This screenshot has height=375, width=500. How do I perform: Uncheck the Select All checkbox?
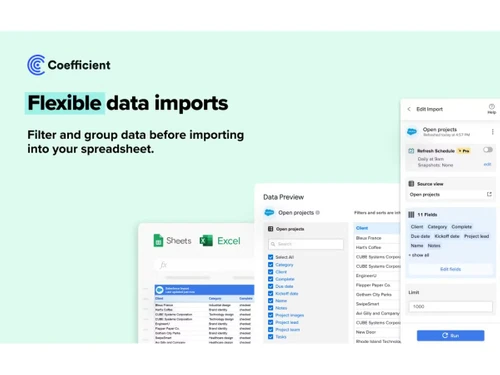point(270,257)
